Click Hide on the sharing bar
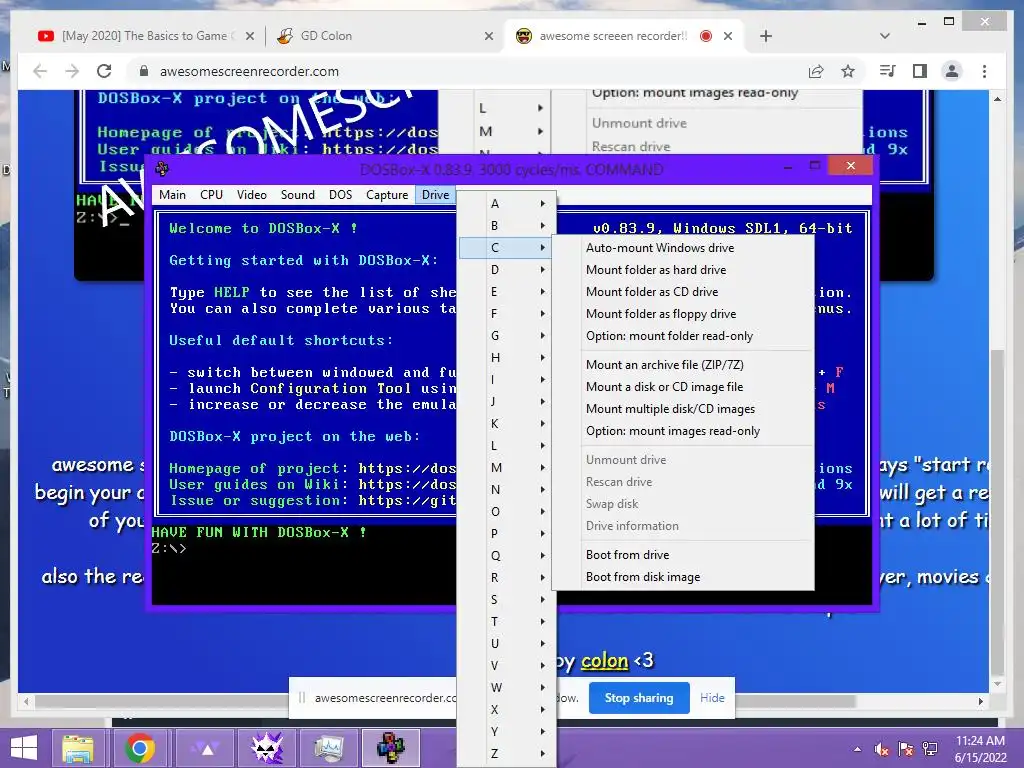 (712, 698)
